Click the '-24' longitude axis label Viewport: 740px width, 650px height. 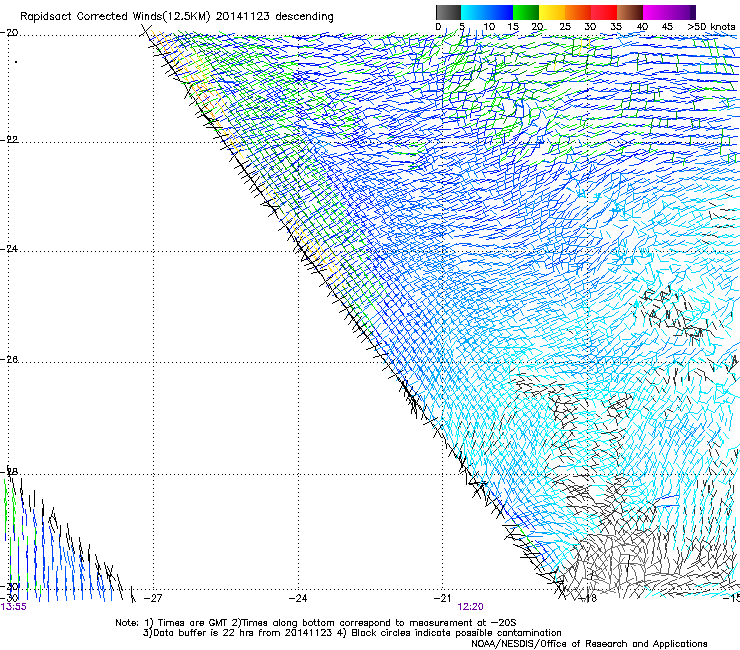[298, 598]
